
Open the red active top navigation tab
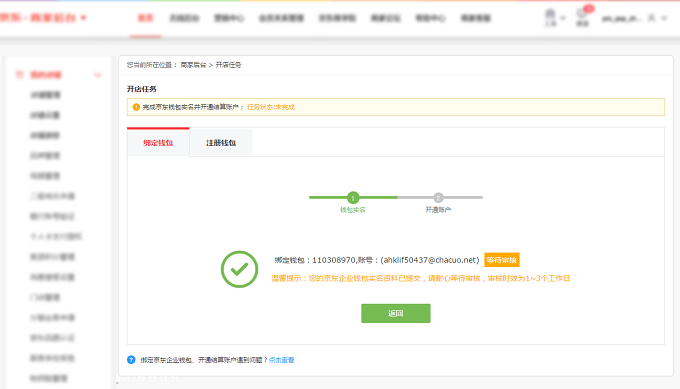coord(146,18)
